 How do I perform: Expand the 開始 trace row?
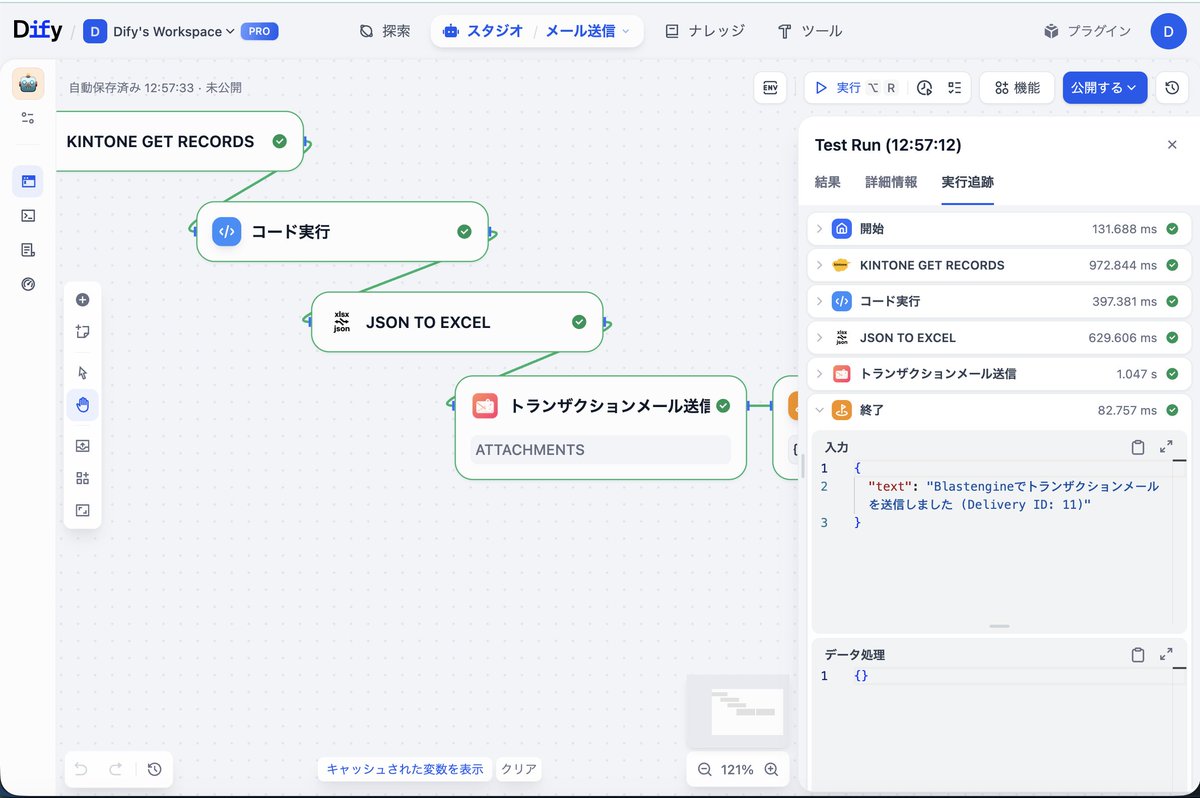click(x=998, y=229)
